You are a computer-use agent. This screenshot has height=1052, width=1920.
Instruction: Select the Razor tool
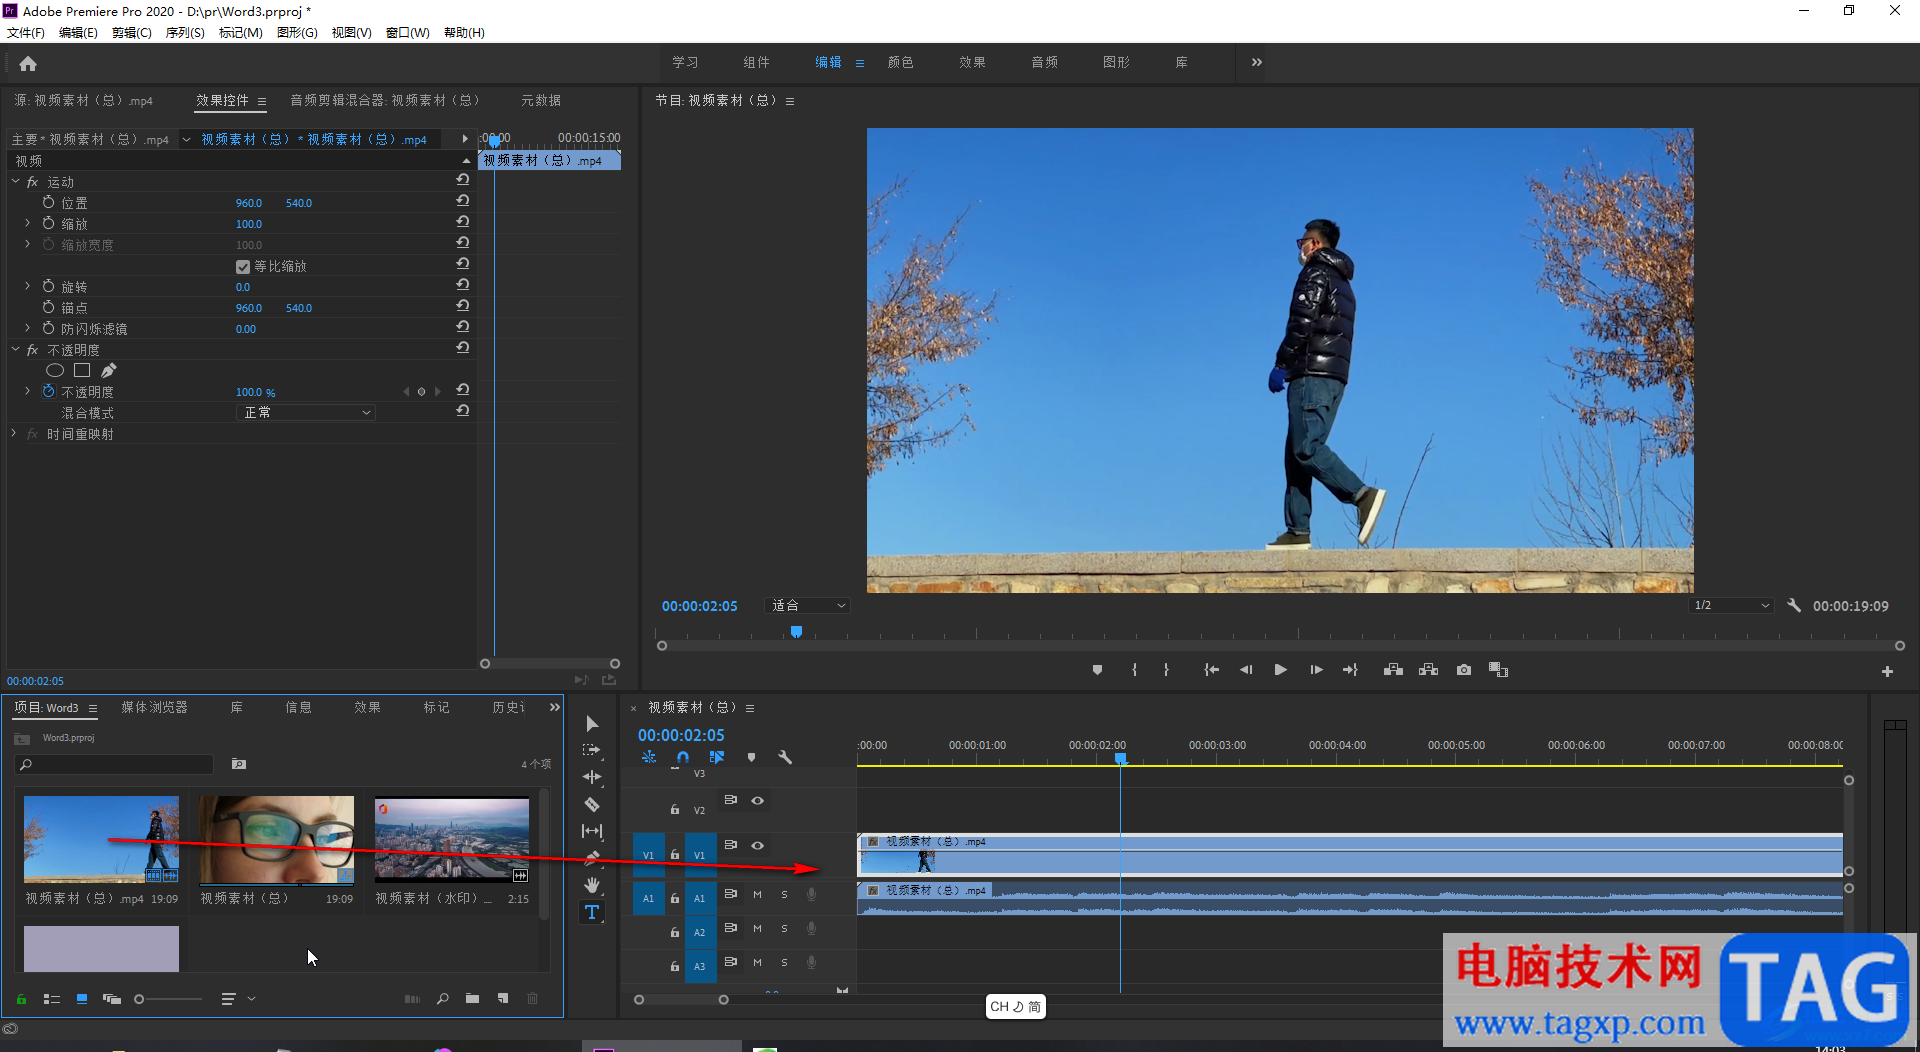[592, 804]
